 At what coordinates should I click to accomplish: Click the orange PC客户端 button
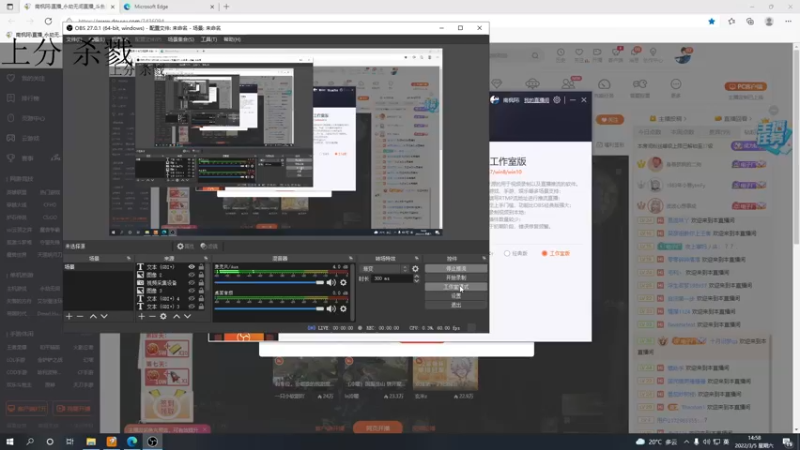coord(745,87)
